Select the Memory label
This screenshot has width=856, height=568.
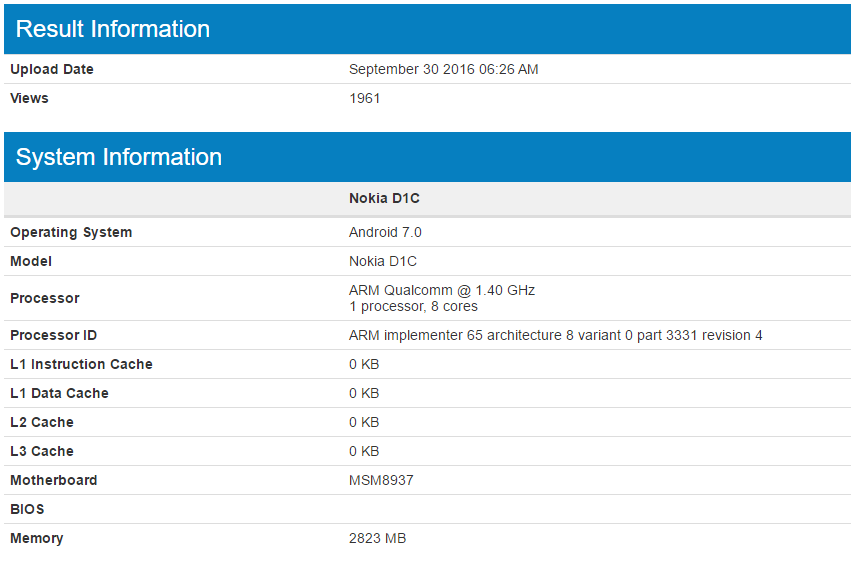[x=37, y=539]
